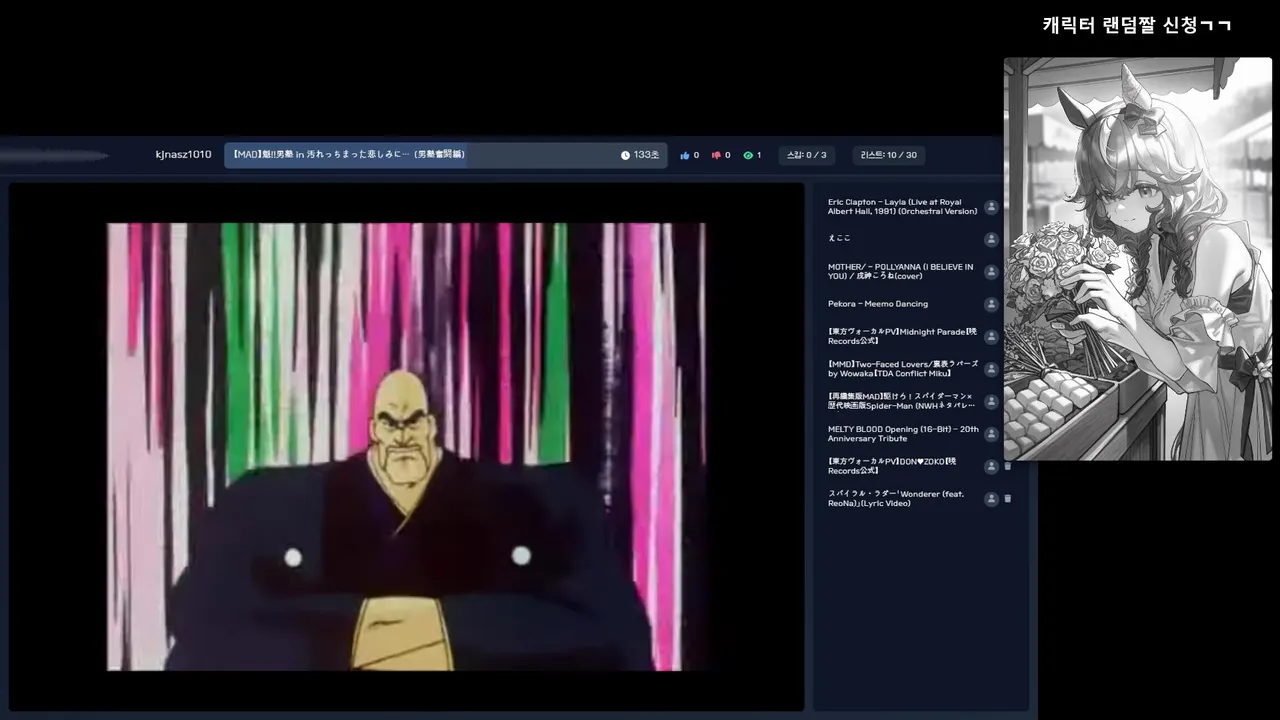Click the 133초 remaining time label
Screen dimensions: 1280x720
pyautogui.click(x=646, y=155)
